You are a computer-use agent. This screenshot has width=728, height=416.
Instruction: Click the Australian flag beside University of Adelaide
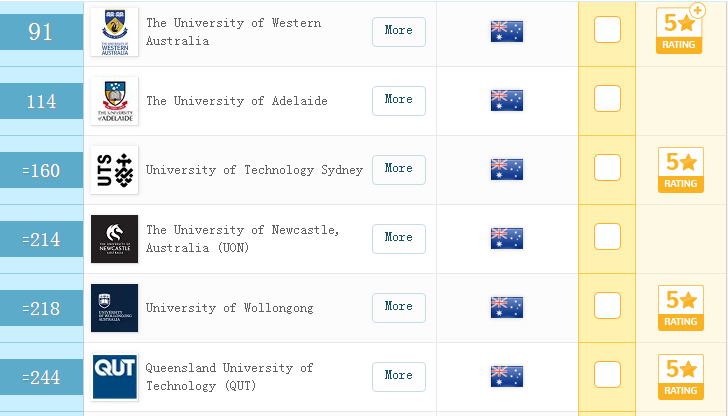click(506, 100)
